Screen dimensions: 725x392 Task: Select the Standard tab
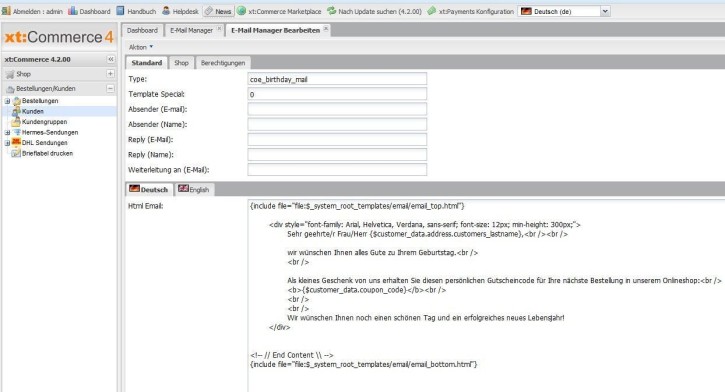[147, 62]
